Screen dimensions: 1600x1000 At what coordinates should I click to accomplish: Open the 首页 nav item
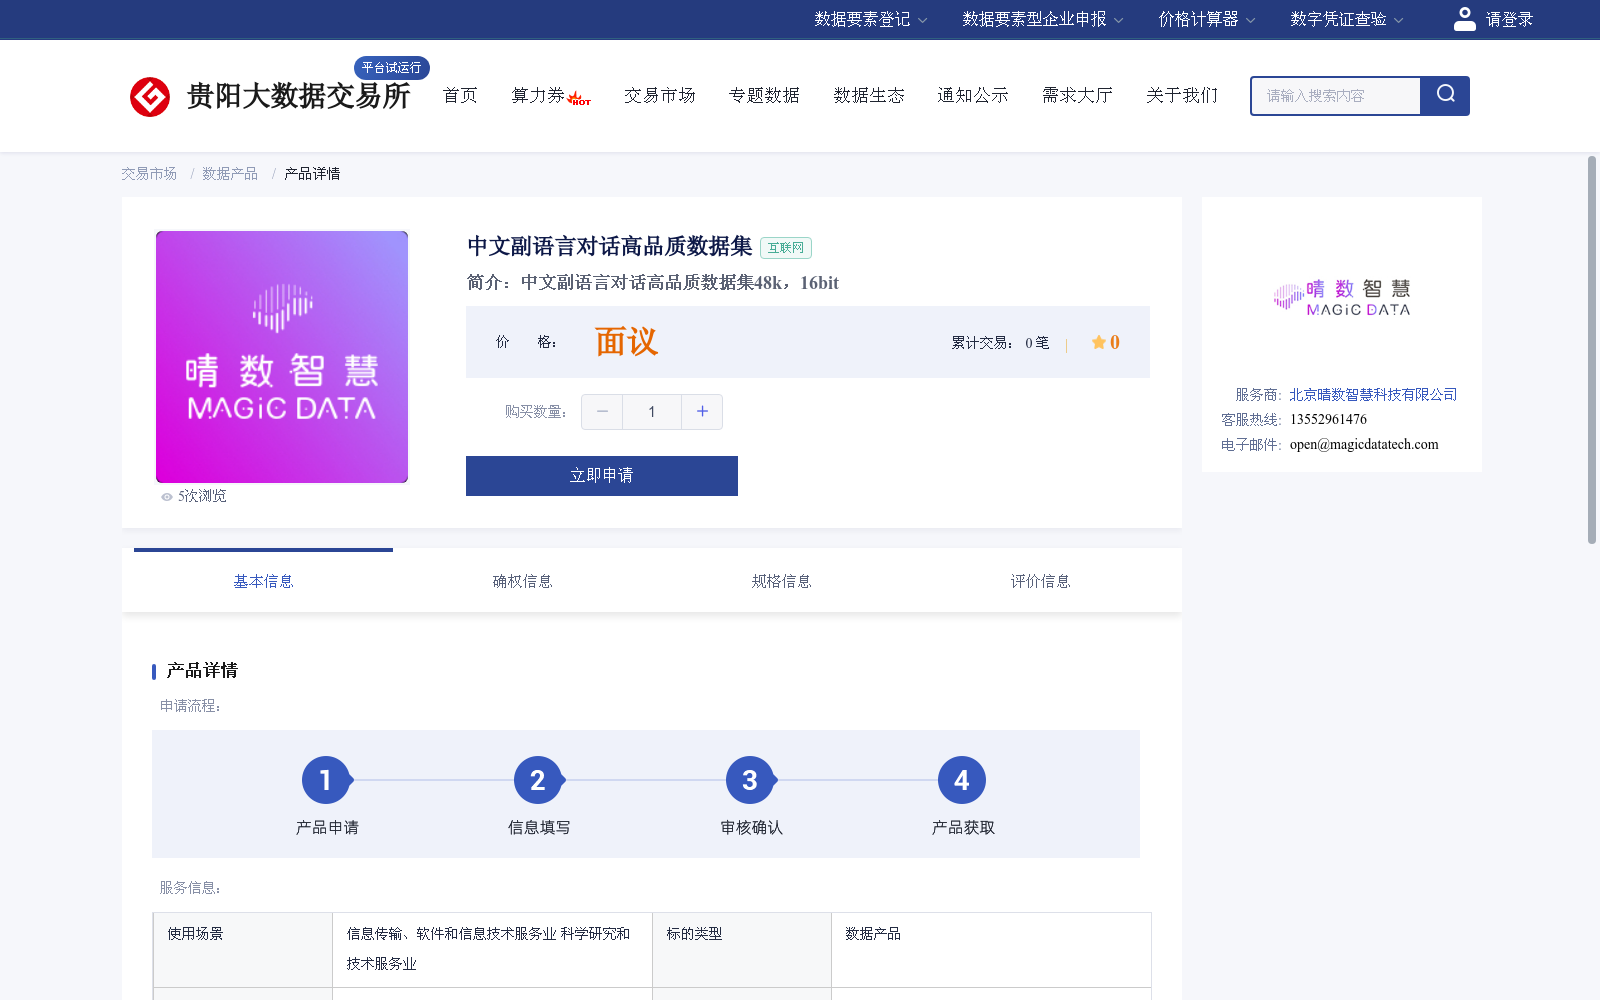pos(460,95)
